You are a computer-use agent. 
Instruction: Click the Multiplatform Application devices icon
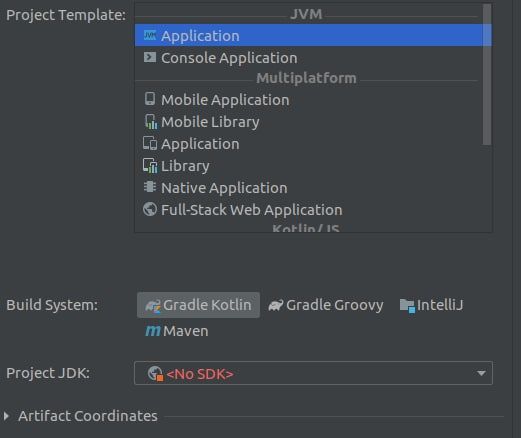click(150, 143)
